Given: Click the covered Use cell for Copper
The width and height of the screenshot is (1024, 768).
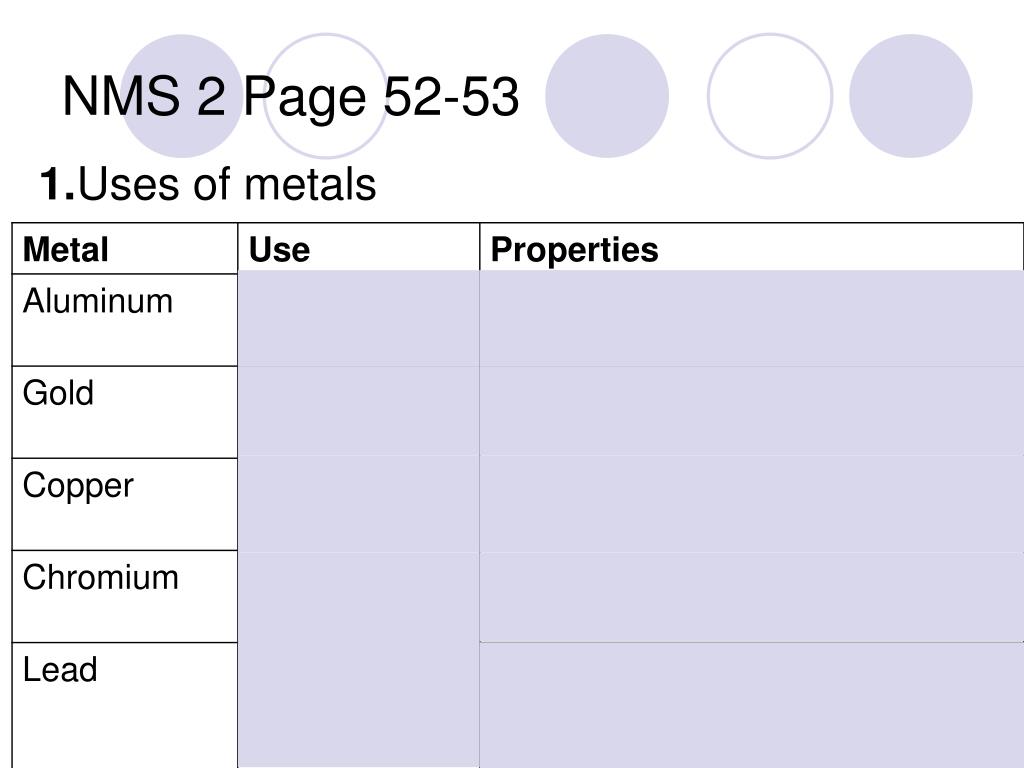Looking at the screenshot, I should (359, 504).
